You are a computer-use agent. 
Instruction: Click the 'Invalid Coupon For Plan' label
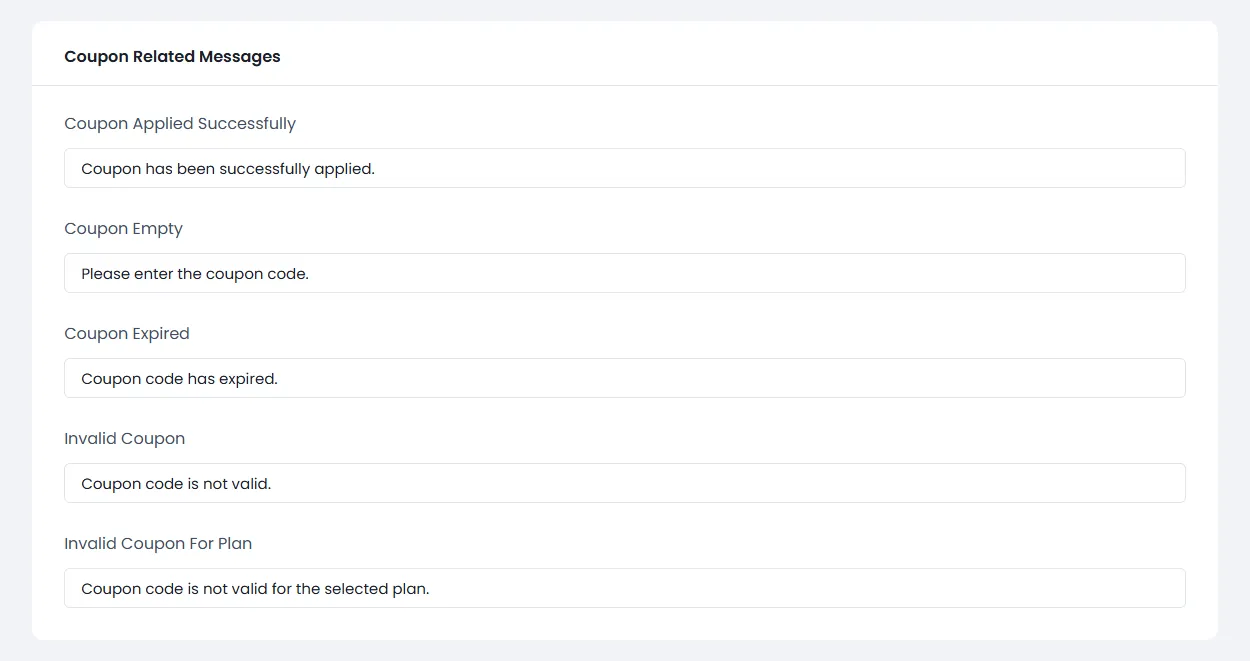click(158, 544)
